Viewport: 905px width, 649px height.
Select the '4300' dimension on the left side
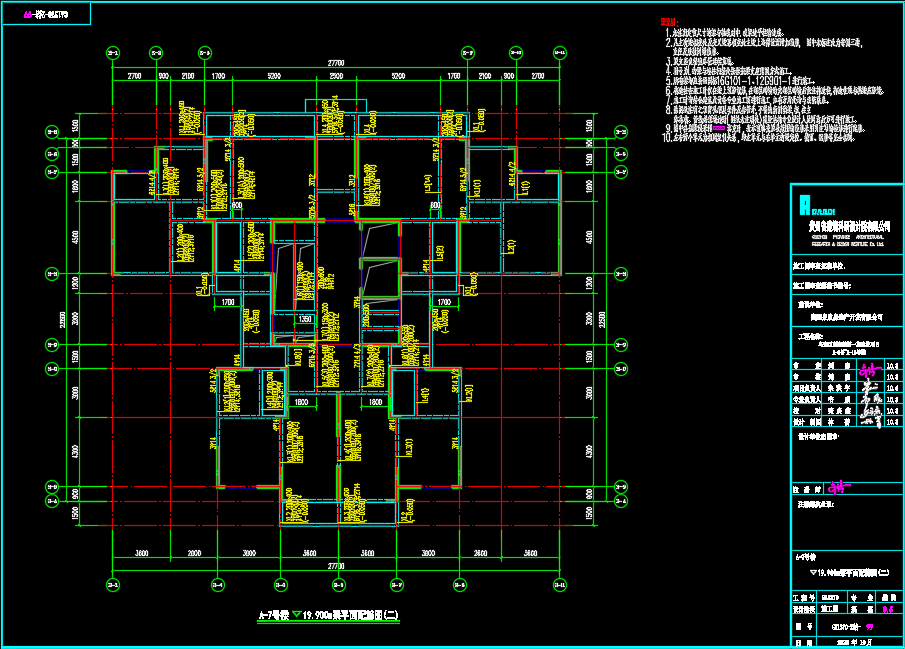coord(75,451)
